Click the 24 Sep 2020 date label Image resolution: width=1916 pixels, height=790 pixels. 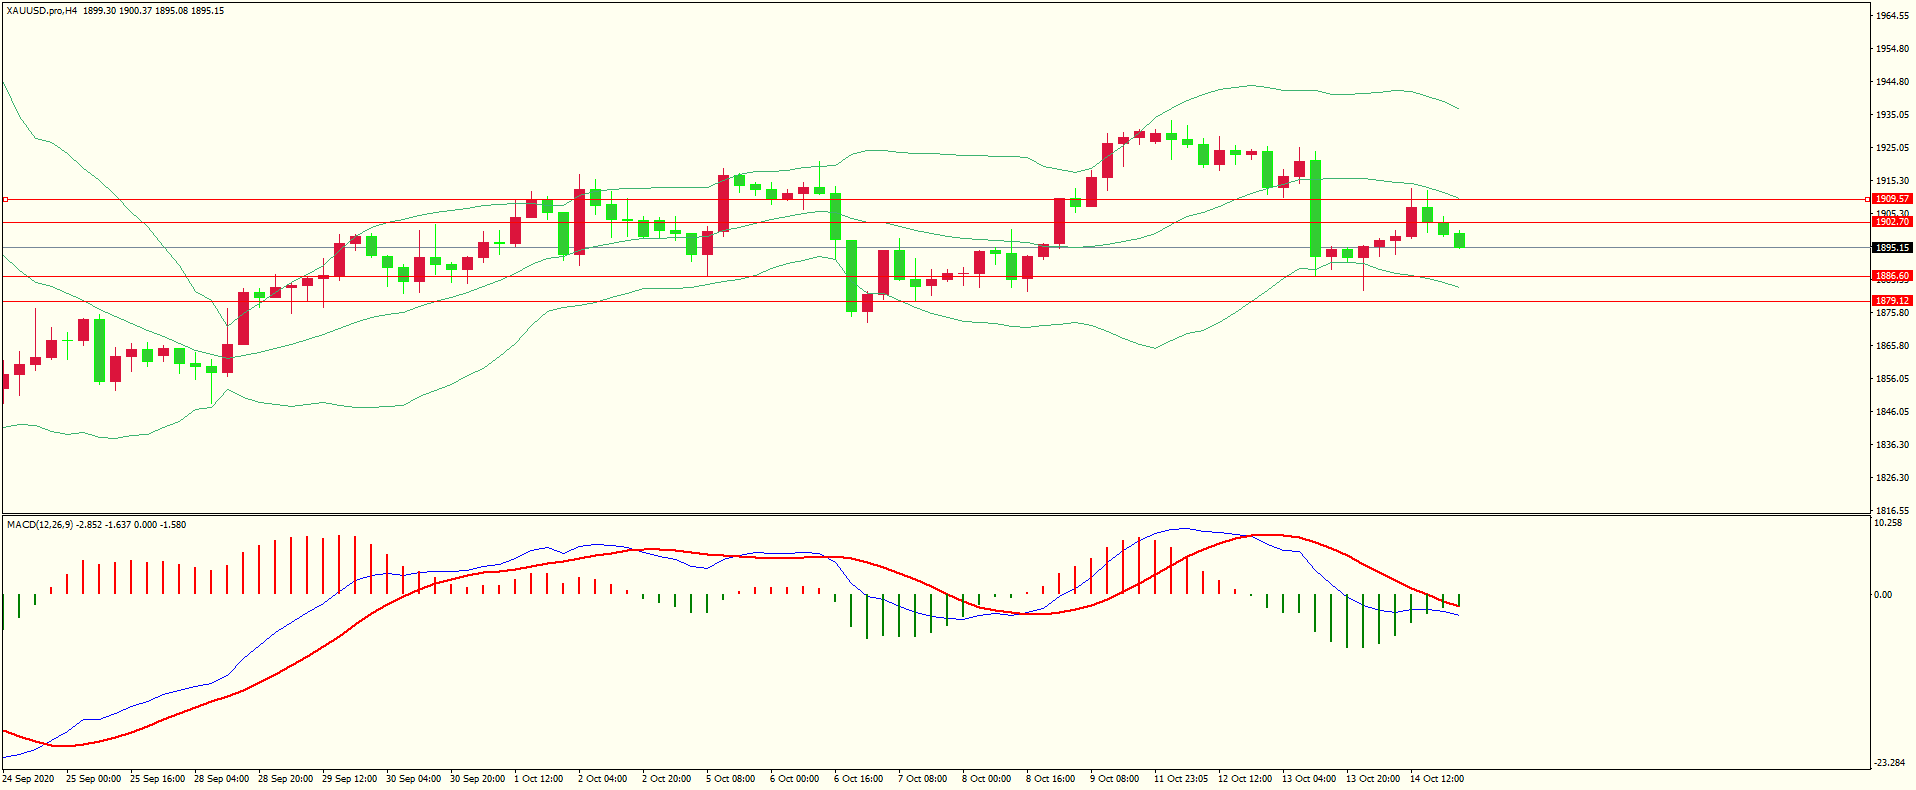[x=29, y=779]
